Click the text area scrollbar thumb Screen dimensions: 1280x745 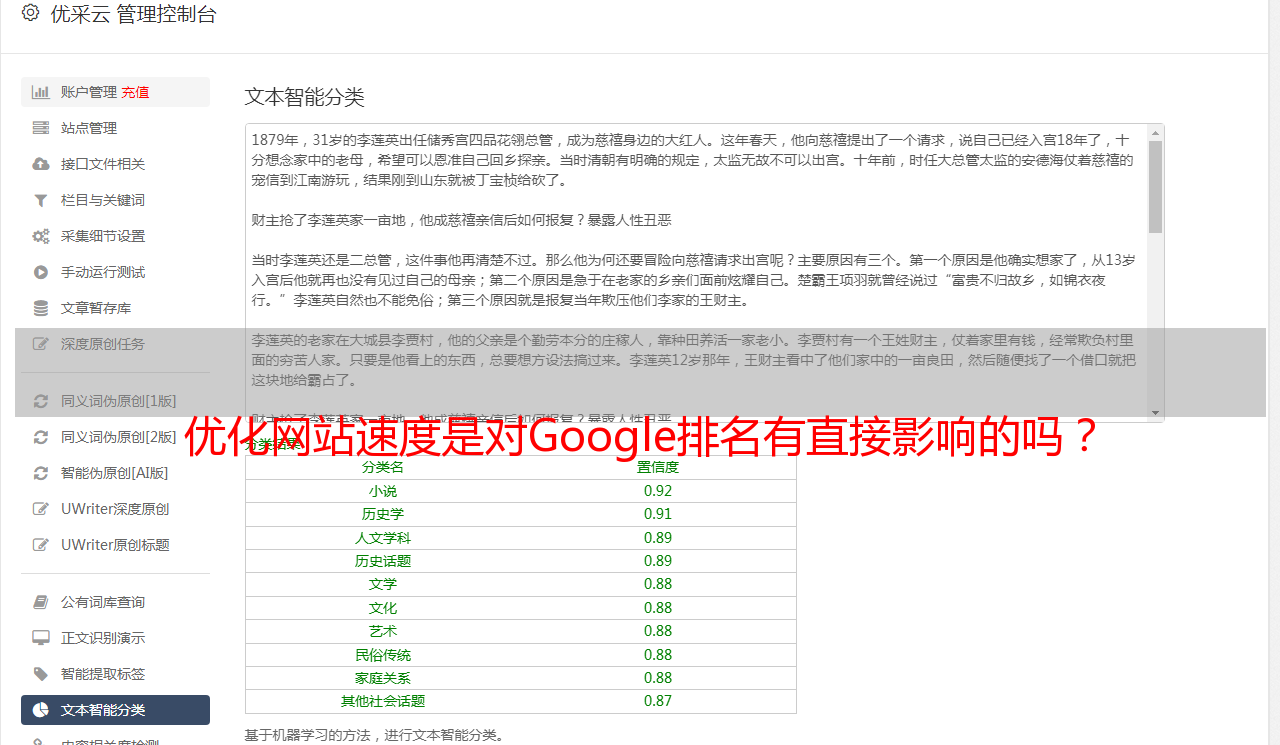(1155, 186)
